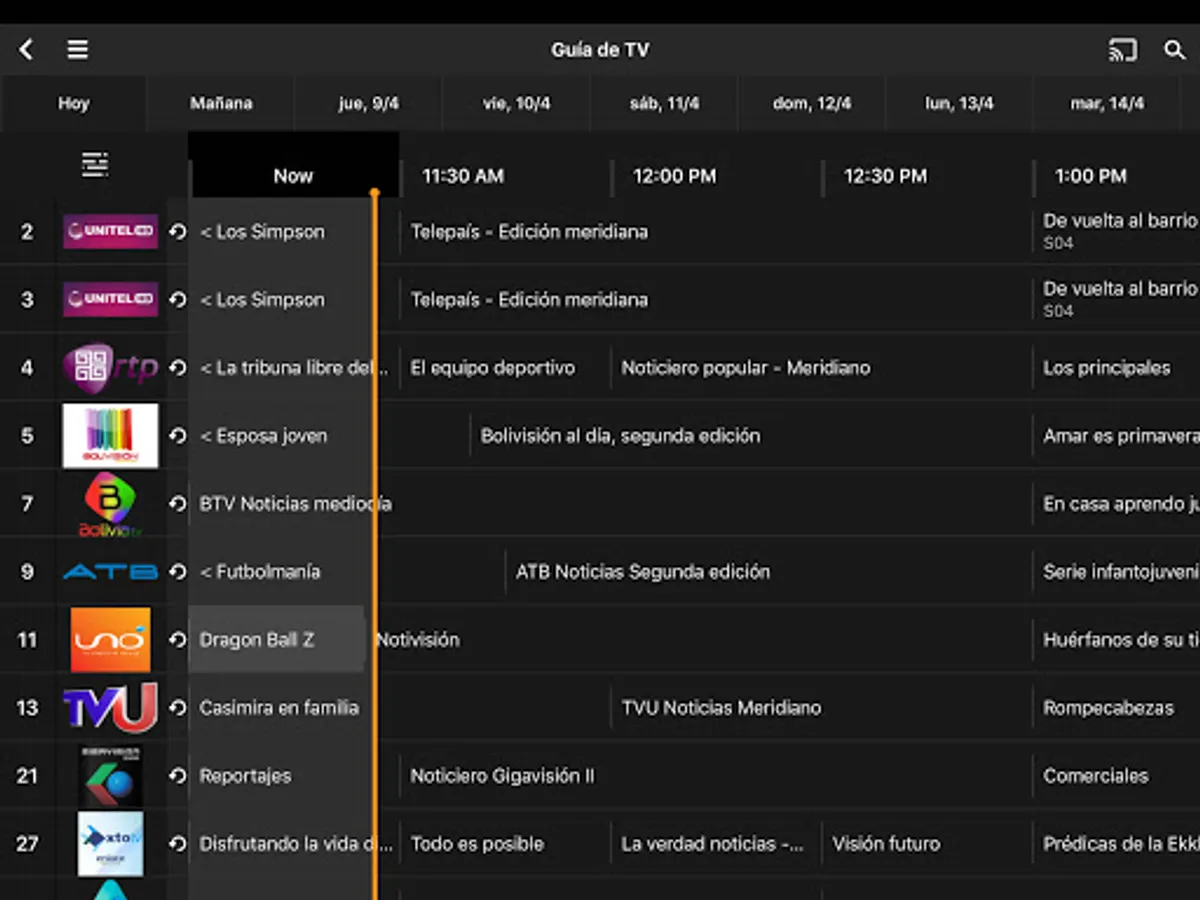Open the hamburger menu
This screenshot has height=900, width=1200.
pos(78,49)
